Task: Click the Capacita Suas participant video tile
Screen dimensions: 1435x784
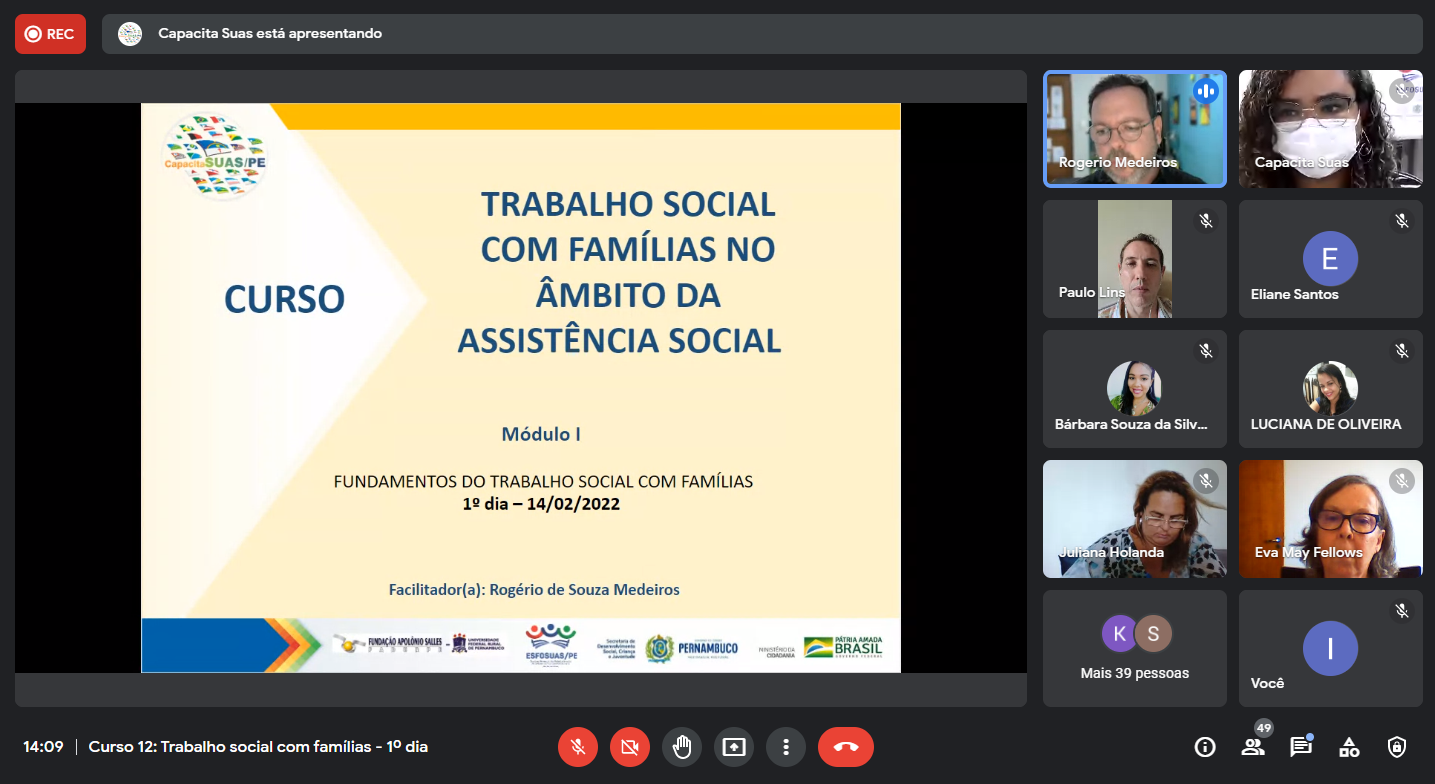Action: tap(1330, 129)
